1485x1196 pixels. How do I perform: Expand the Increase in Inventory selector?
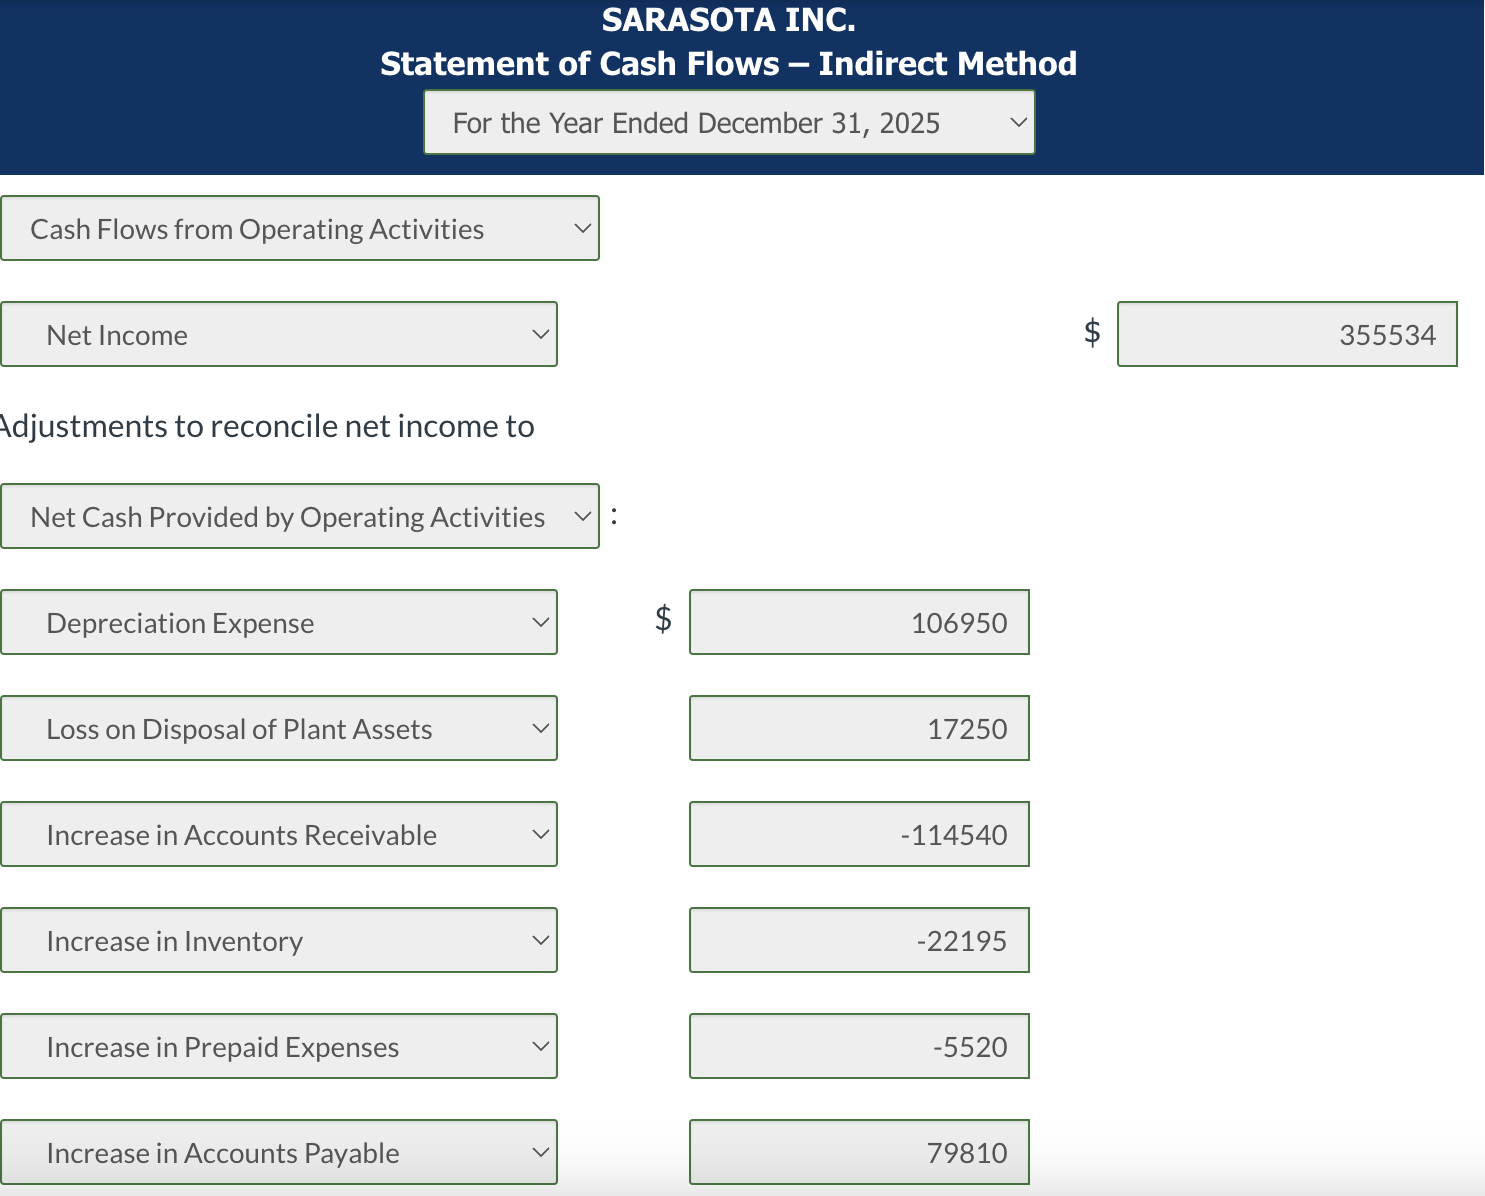278,940
